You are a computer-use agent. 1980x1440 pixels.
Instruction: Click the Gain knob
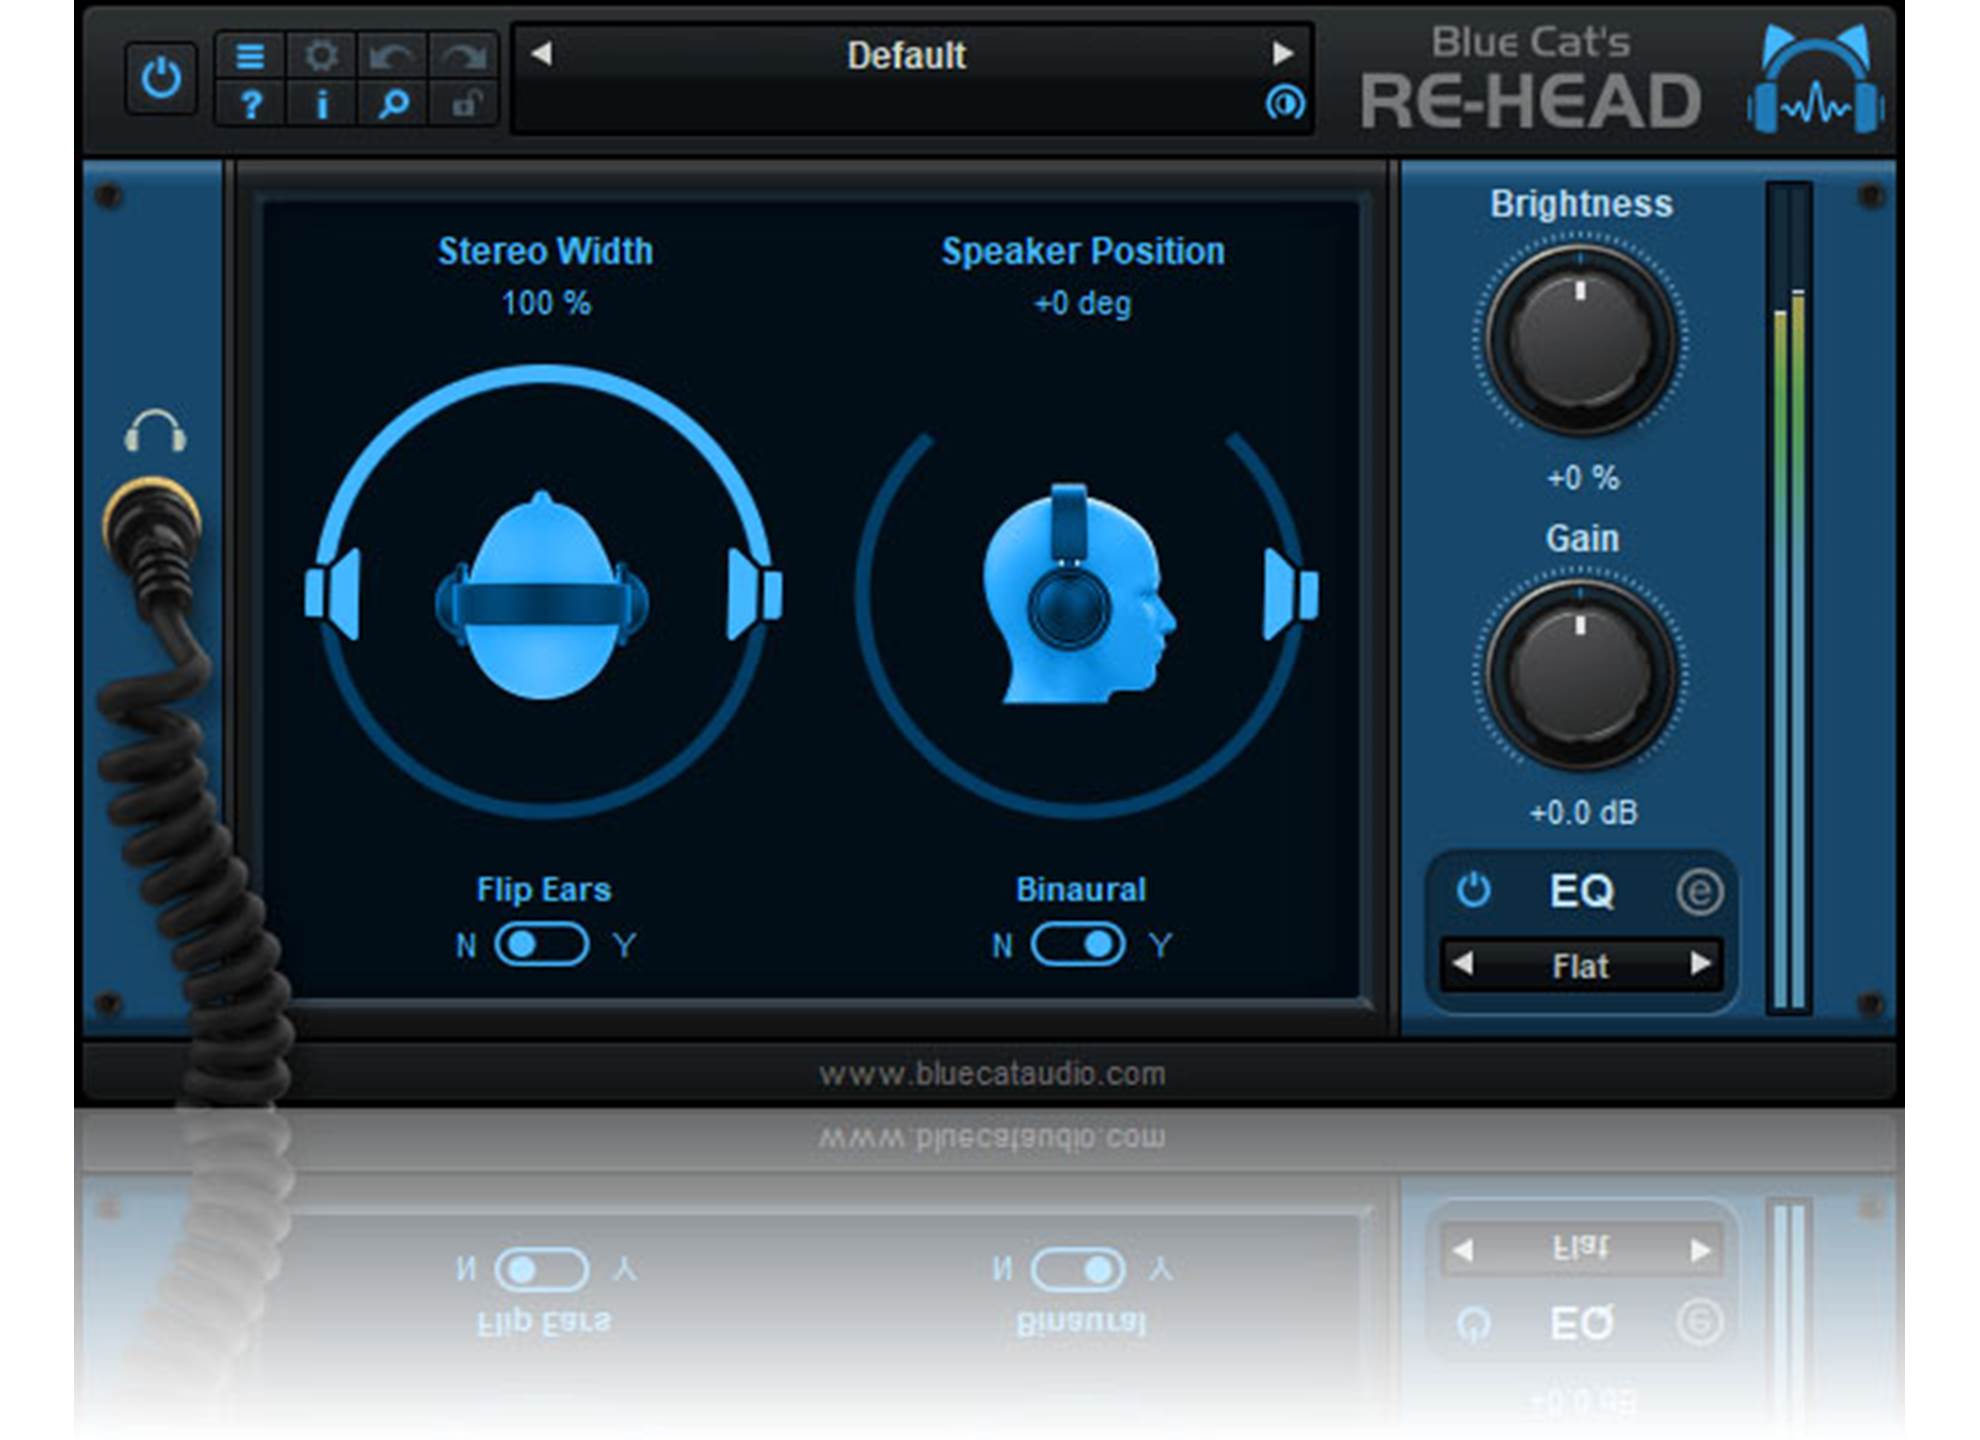pos(1580,675)
